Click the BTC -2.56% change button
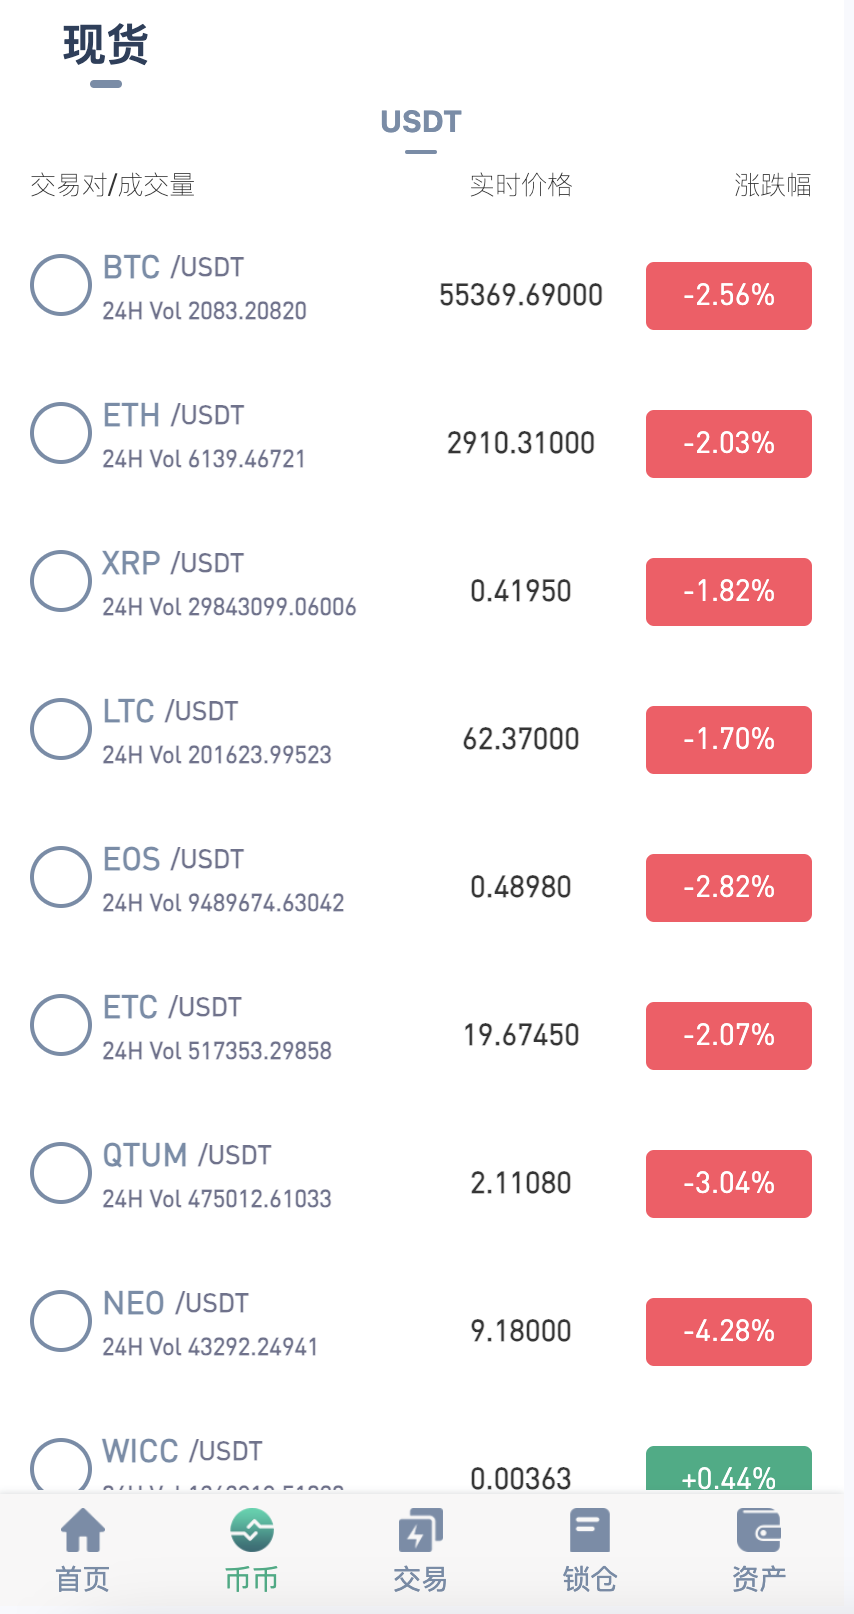Image resolution: width=854 pixels, height=1614 pixels. pos(729,296)
